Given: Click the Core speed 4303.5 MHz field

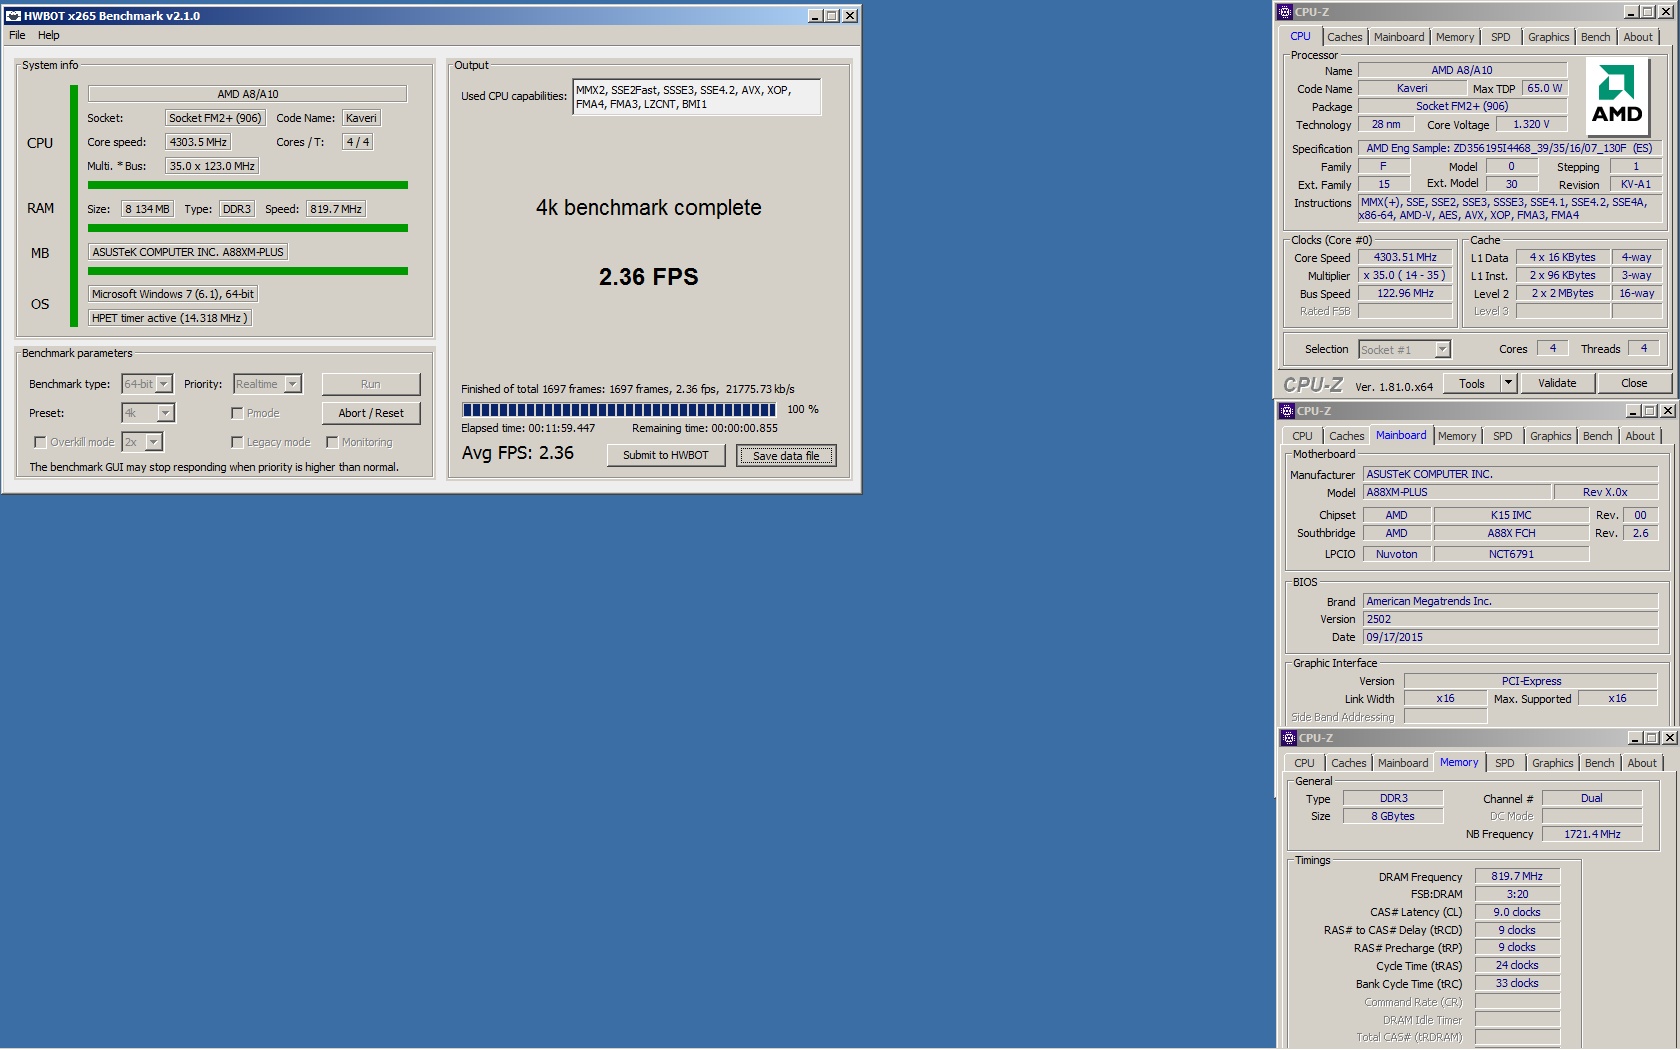Looking at the screenshot, I should click(x=198, y=142).
